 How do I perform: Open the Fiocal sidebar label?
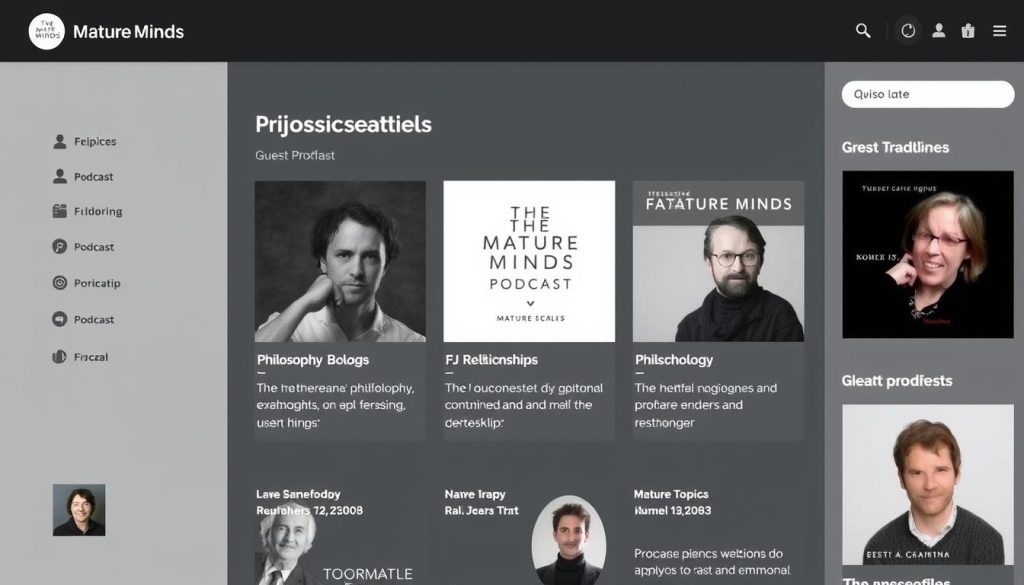tap(91, 357)
